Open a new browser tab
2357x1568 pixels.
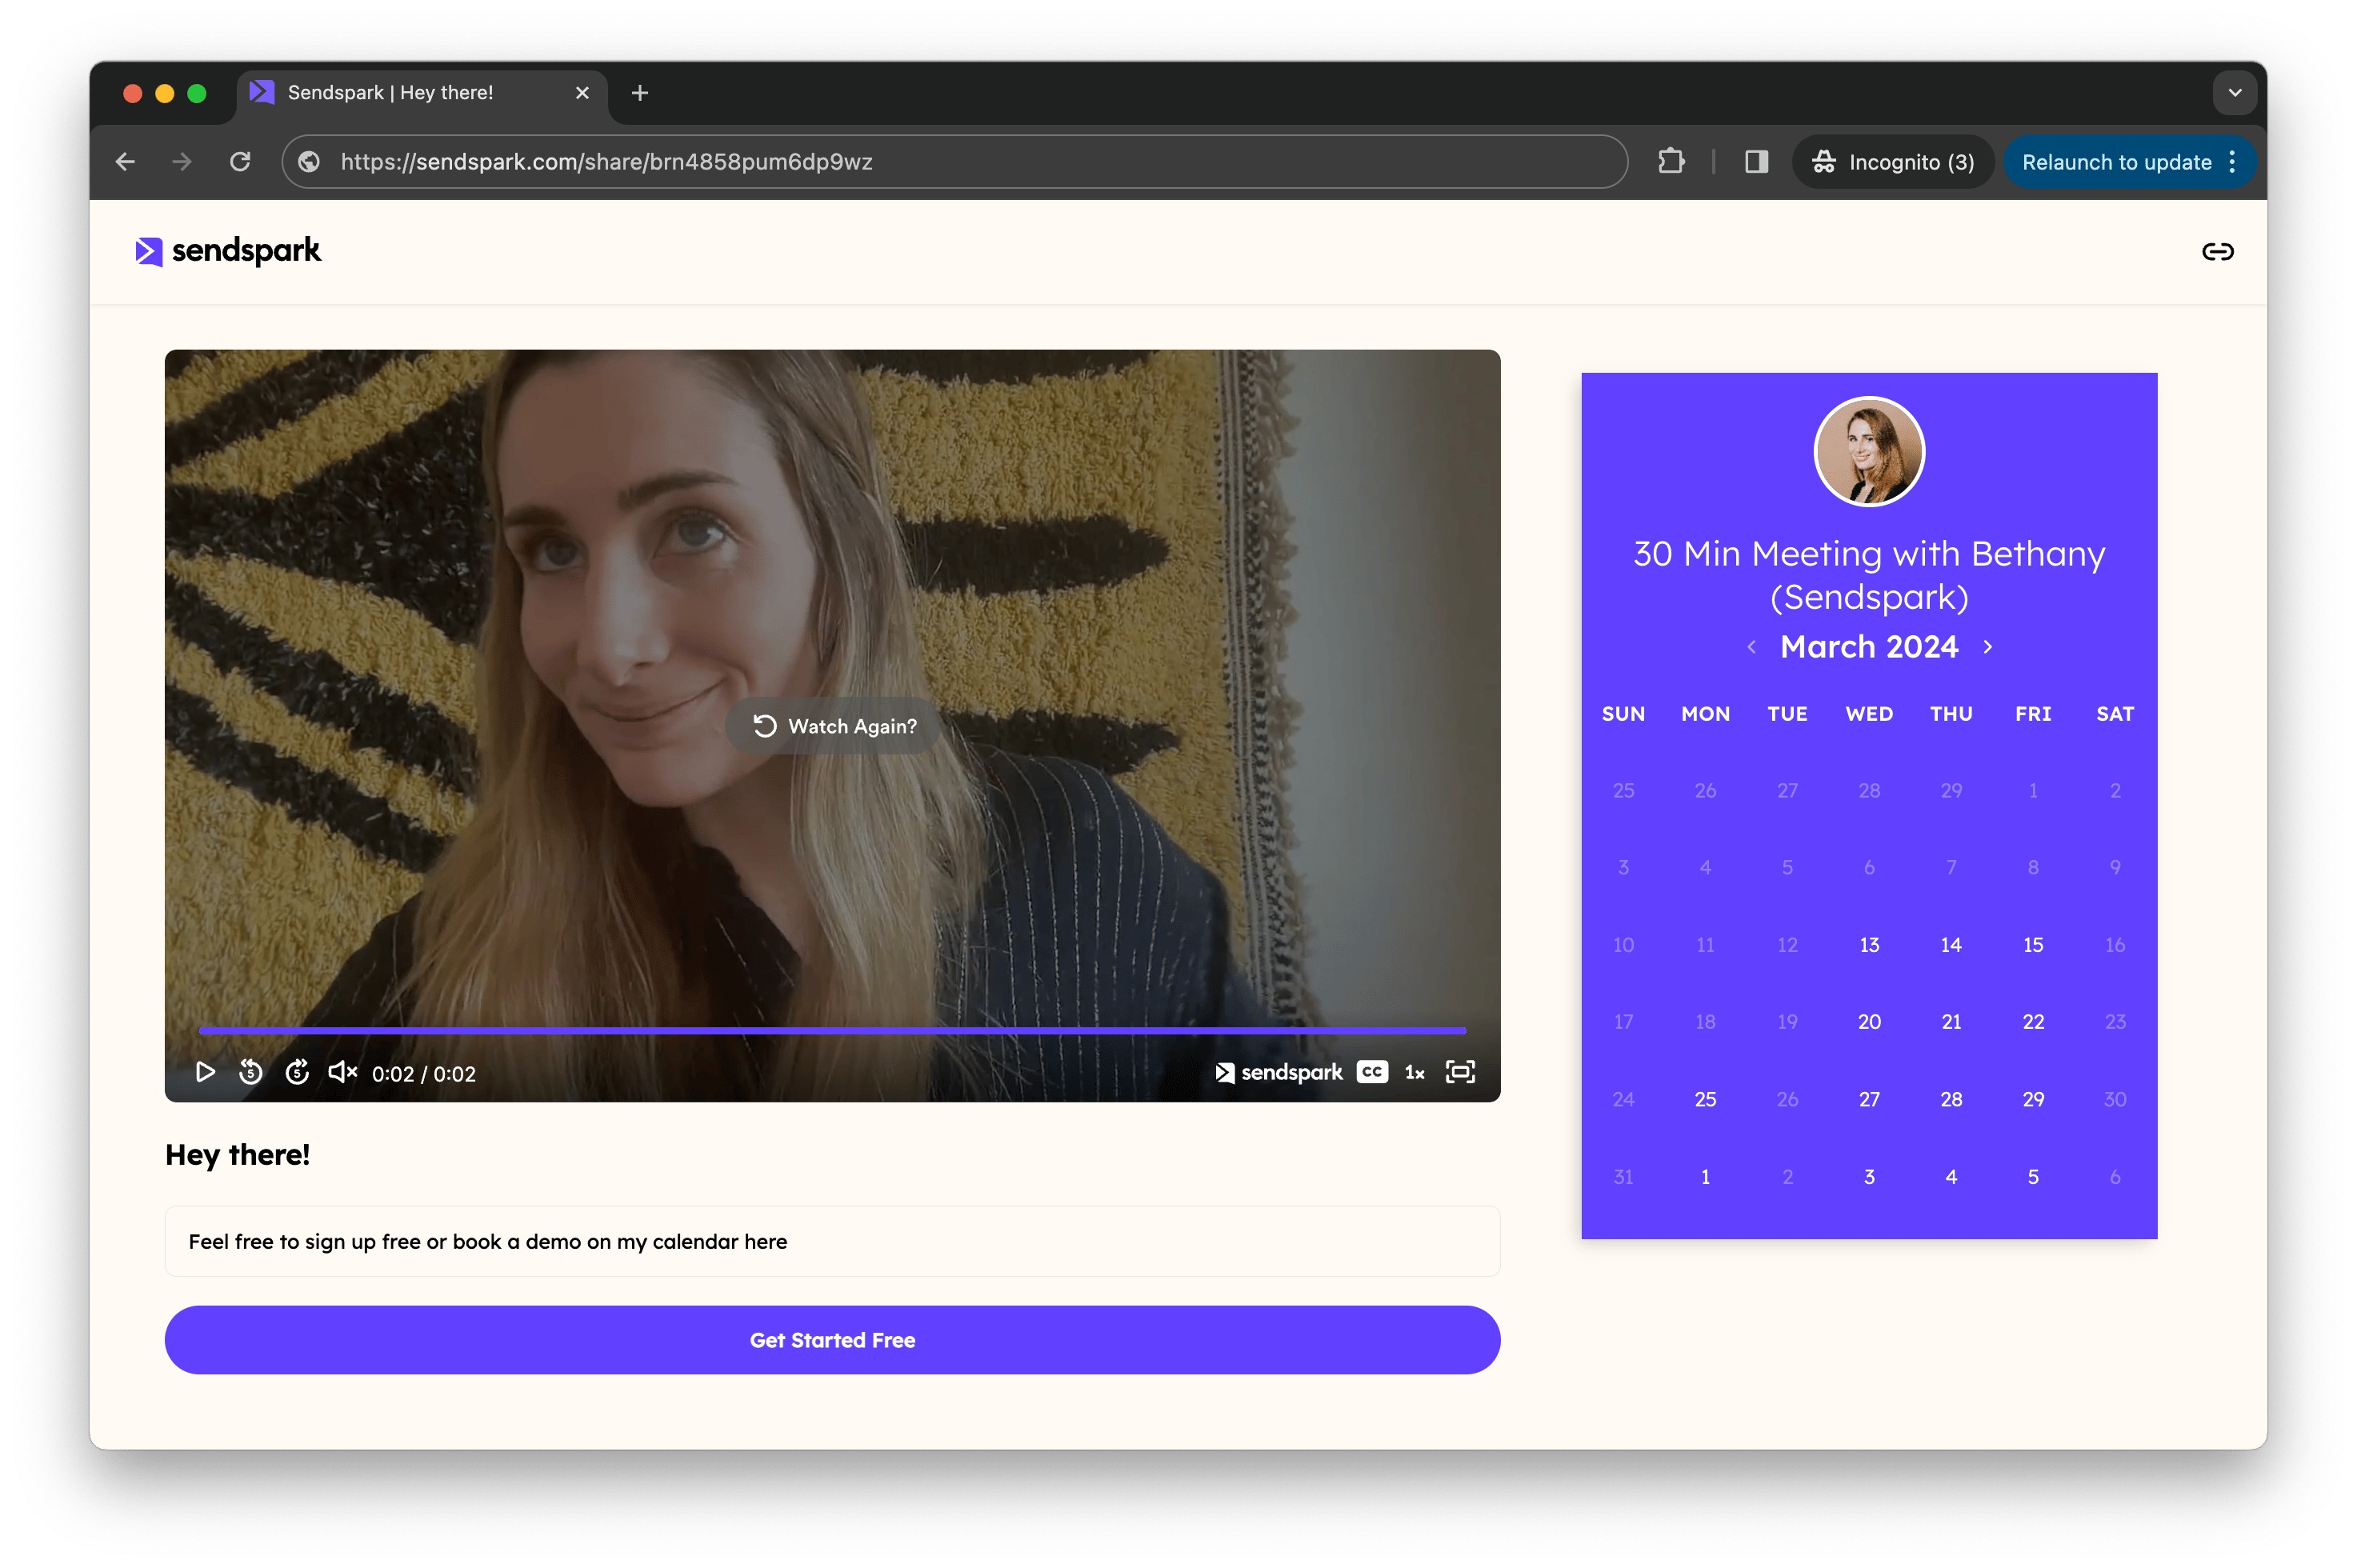click(x=640, y=93)
